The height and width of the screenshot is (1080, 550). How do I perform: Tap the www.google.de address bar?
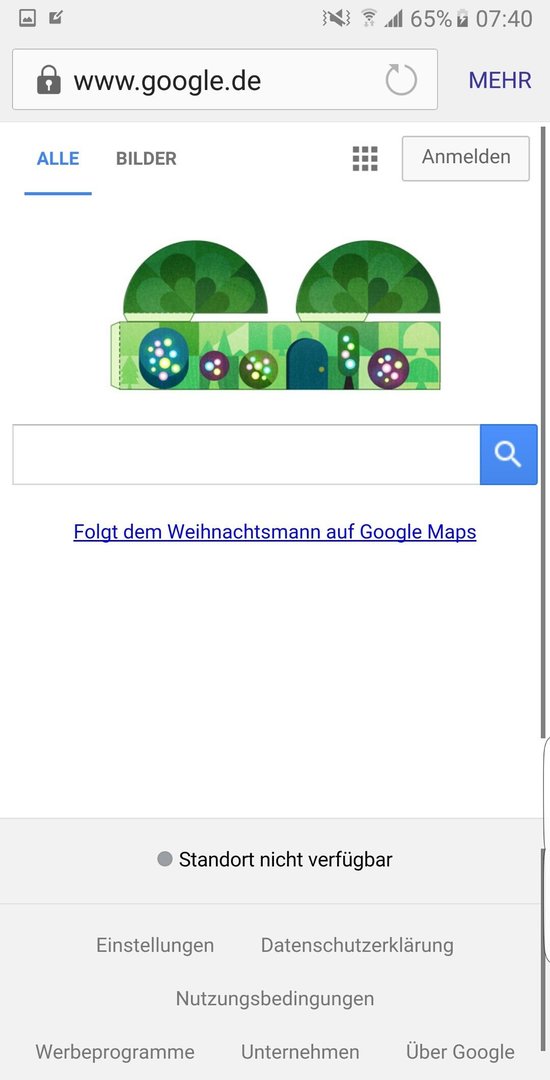(224, 80)
